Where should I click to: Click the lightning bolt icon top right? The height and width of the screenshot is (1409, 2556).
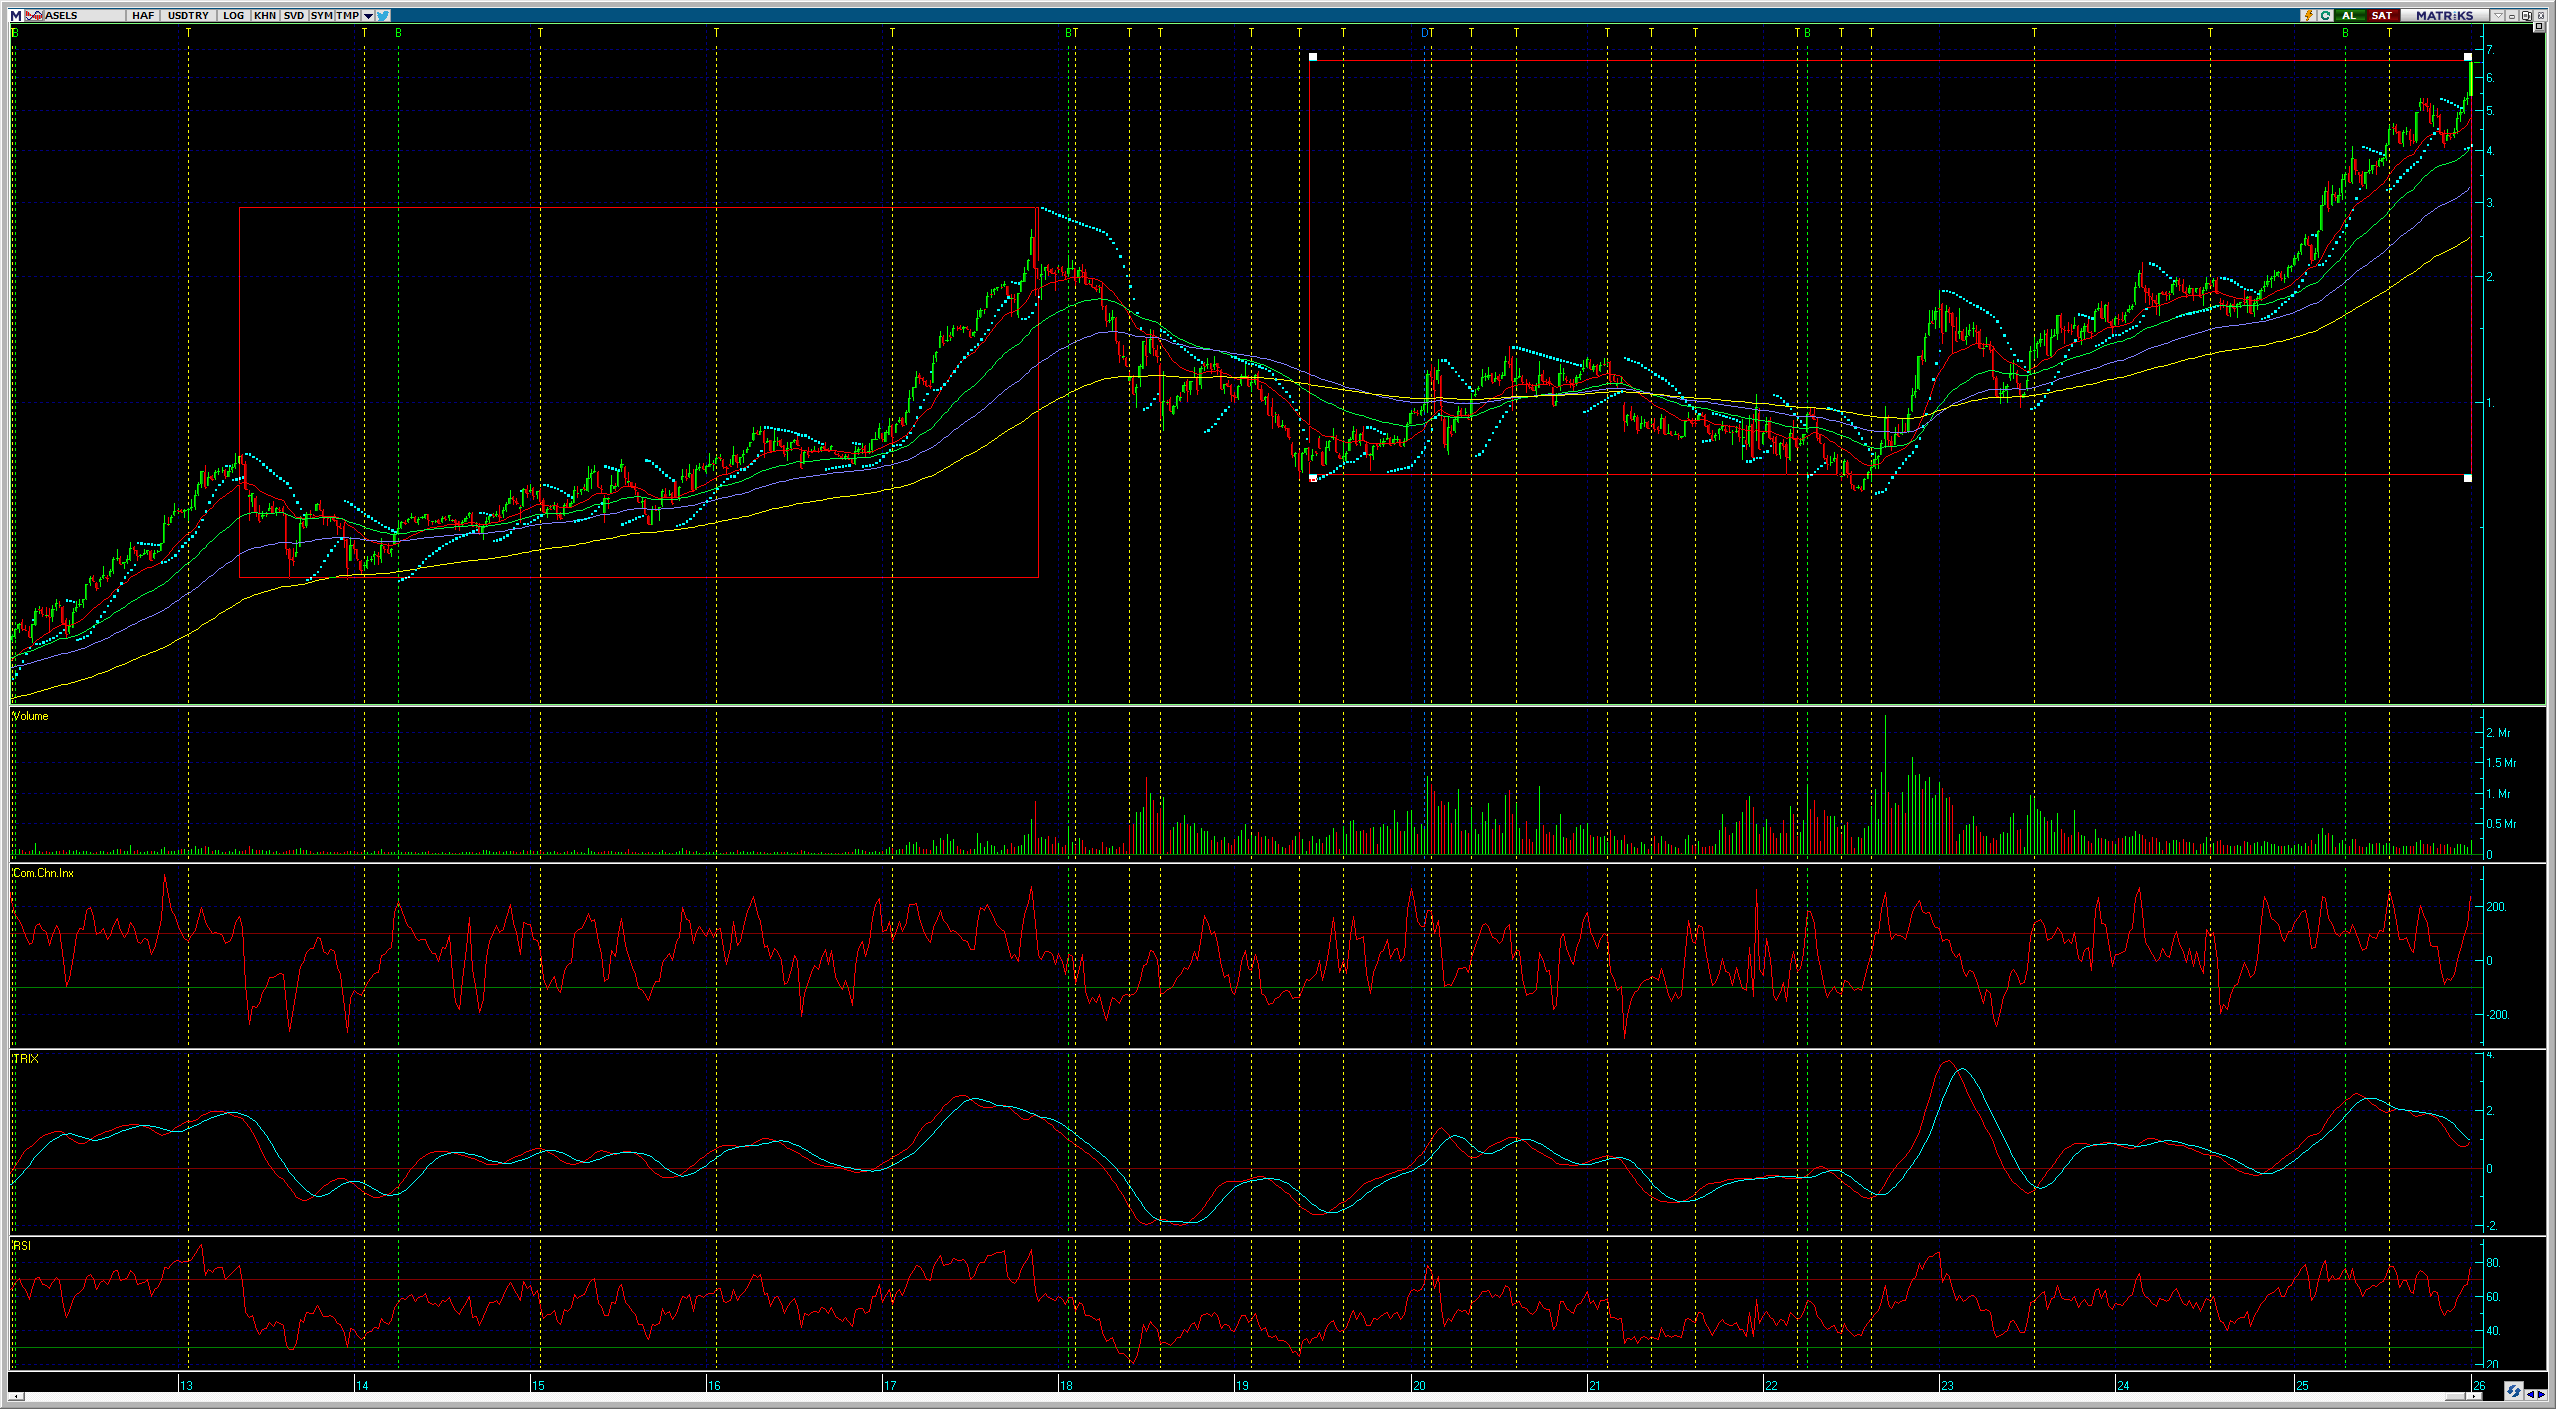(x=2309, y=16)
